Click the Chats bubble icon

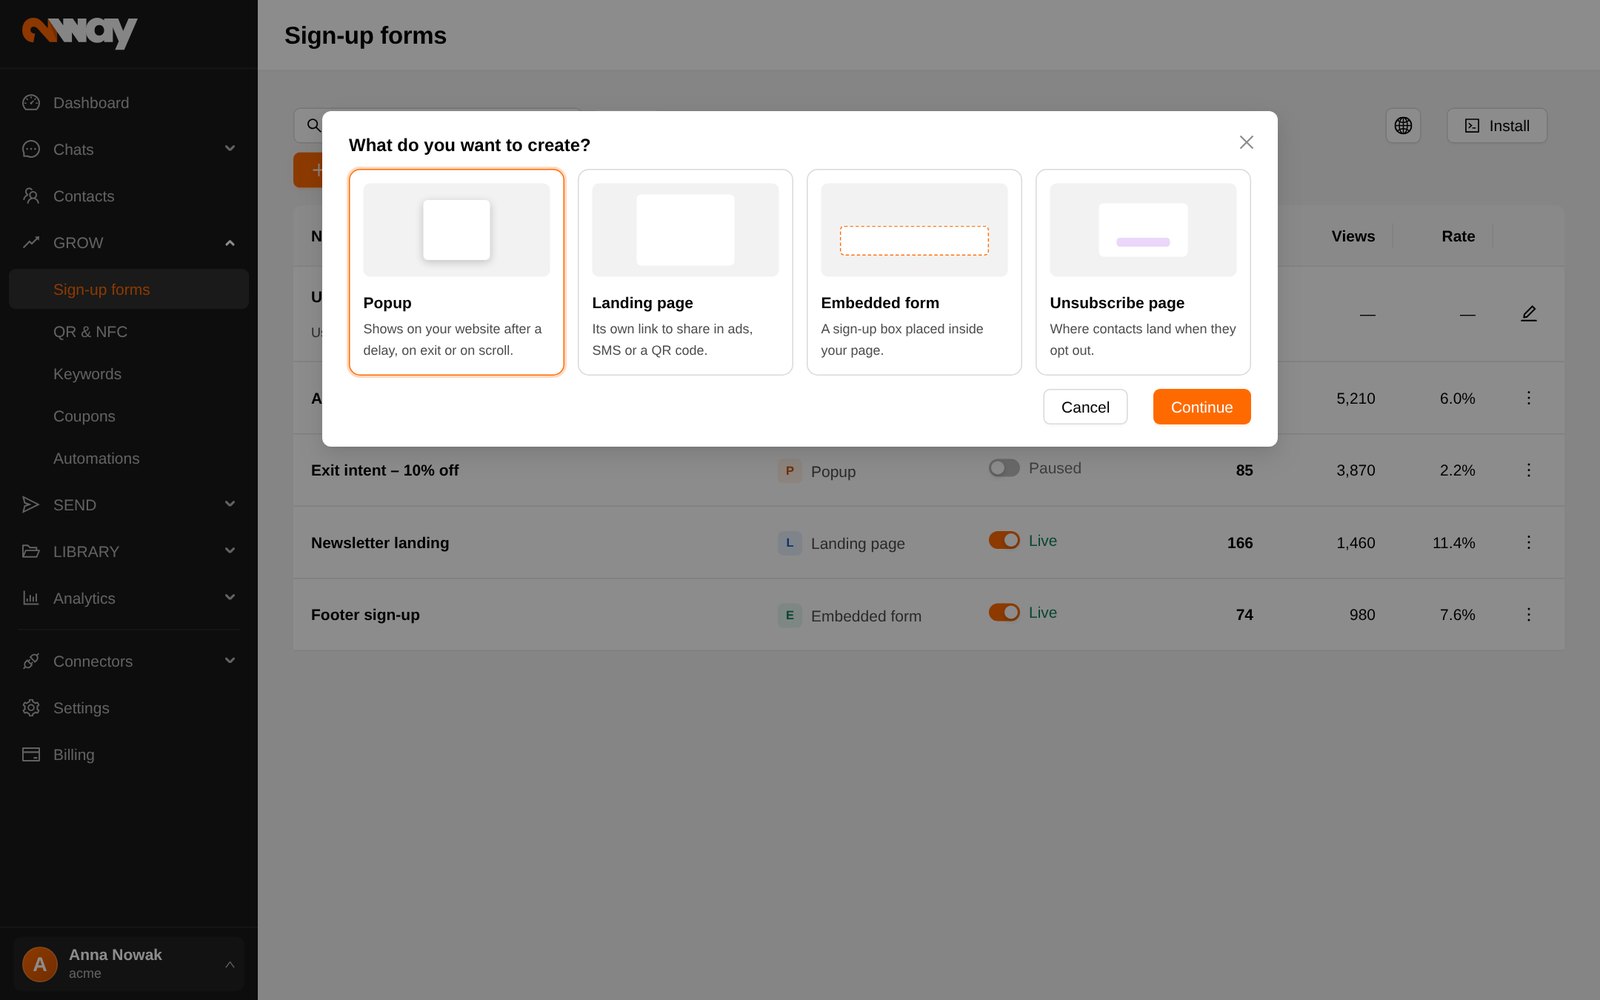point(31,149)
